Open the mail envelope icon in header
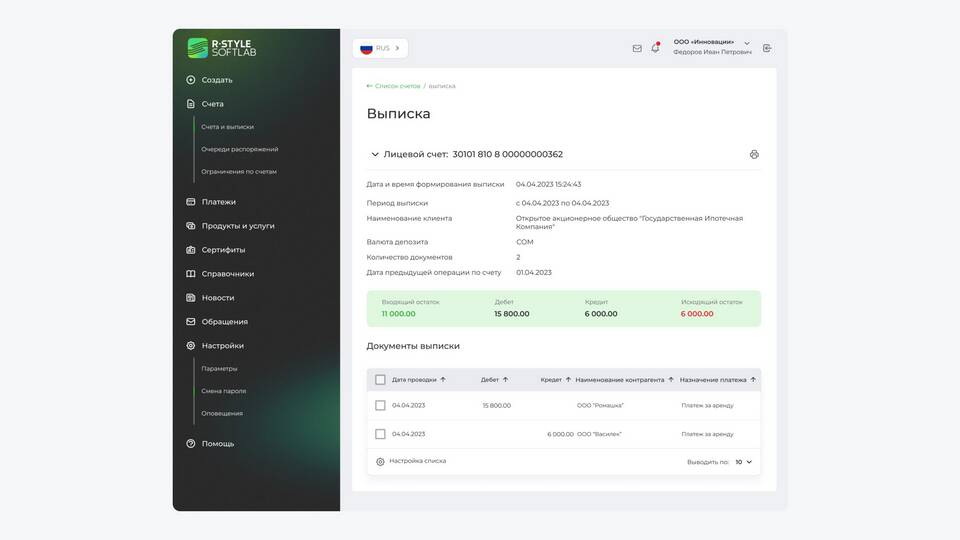 click(x=637, y=48)
